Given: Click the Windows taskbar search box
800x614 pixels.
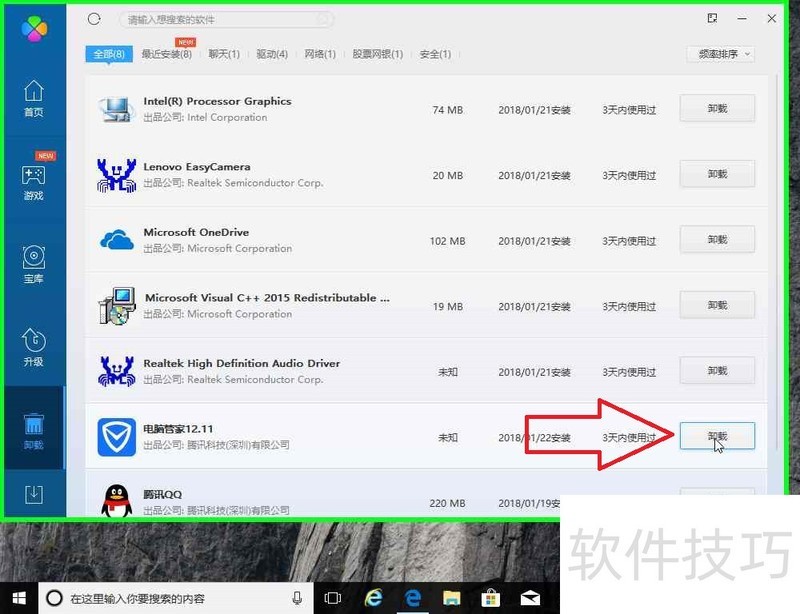Looking at the screenshot, I should [176, 598].
